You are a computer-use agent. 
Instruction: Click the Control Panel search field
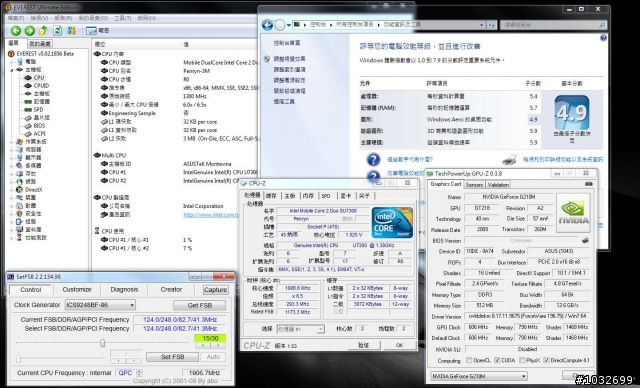click(553, 25)
